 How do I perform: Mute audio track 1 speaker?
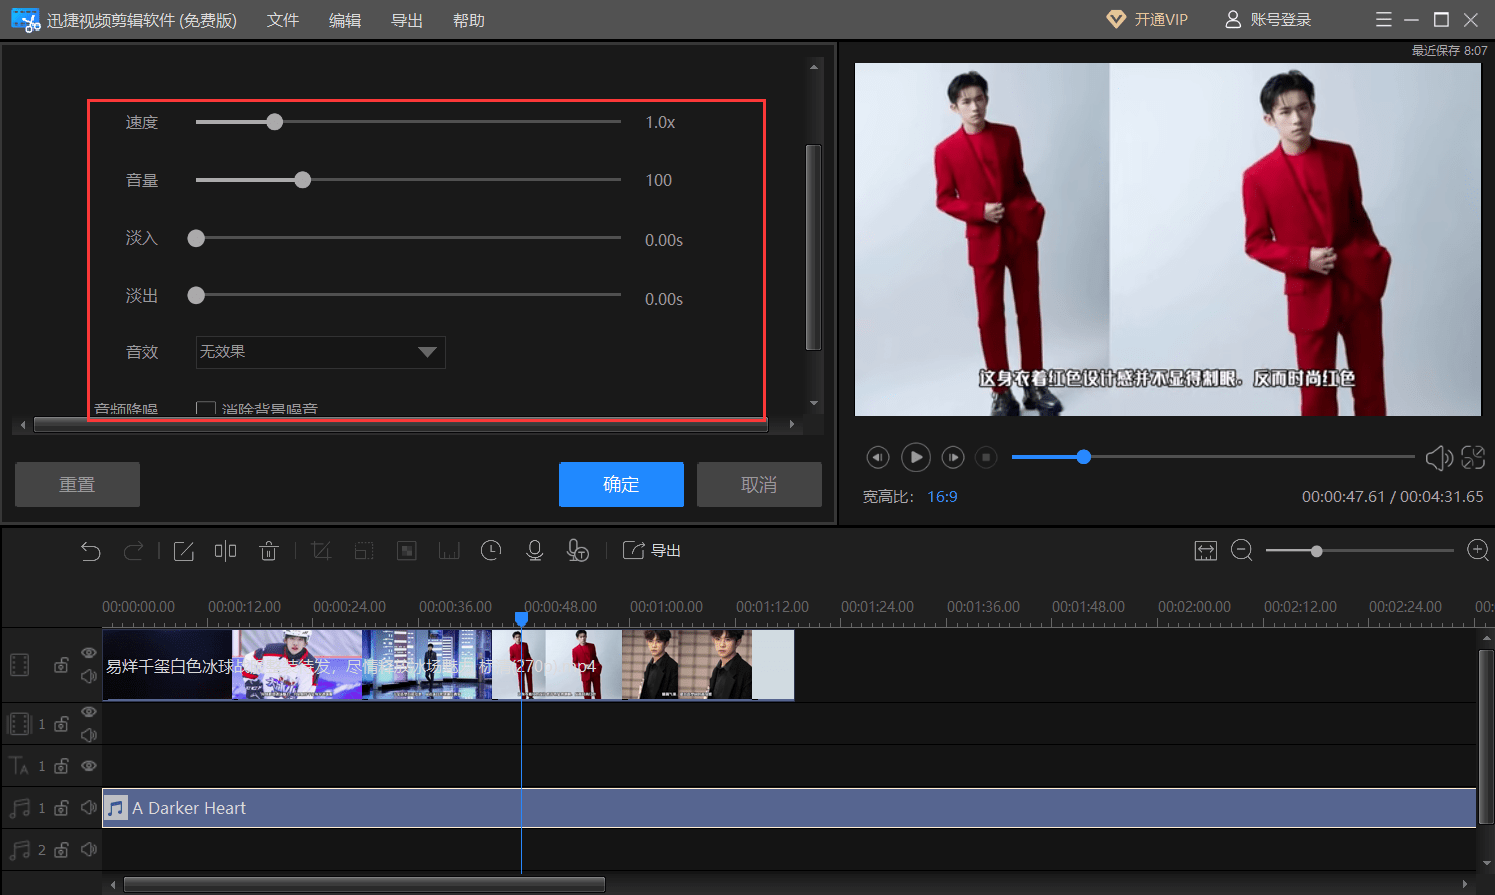click(x=89, y=807)
